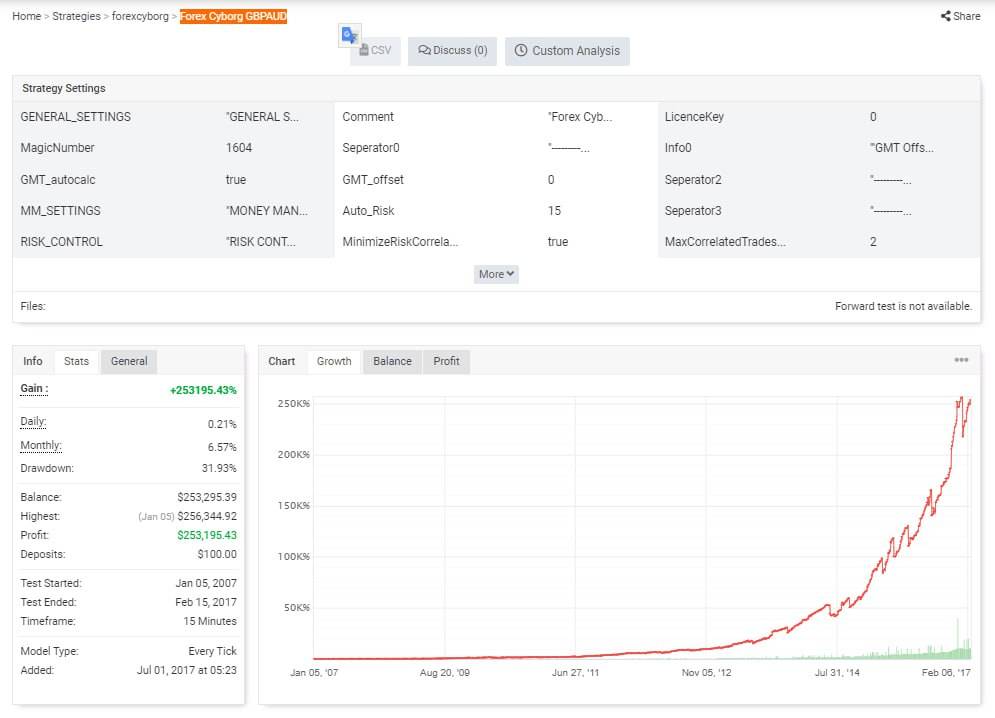Download the CSV file

(376, 51)
